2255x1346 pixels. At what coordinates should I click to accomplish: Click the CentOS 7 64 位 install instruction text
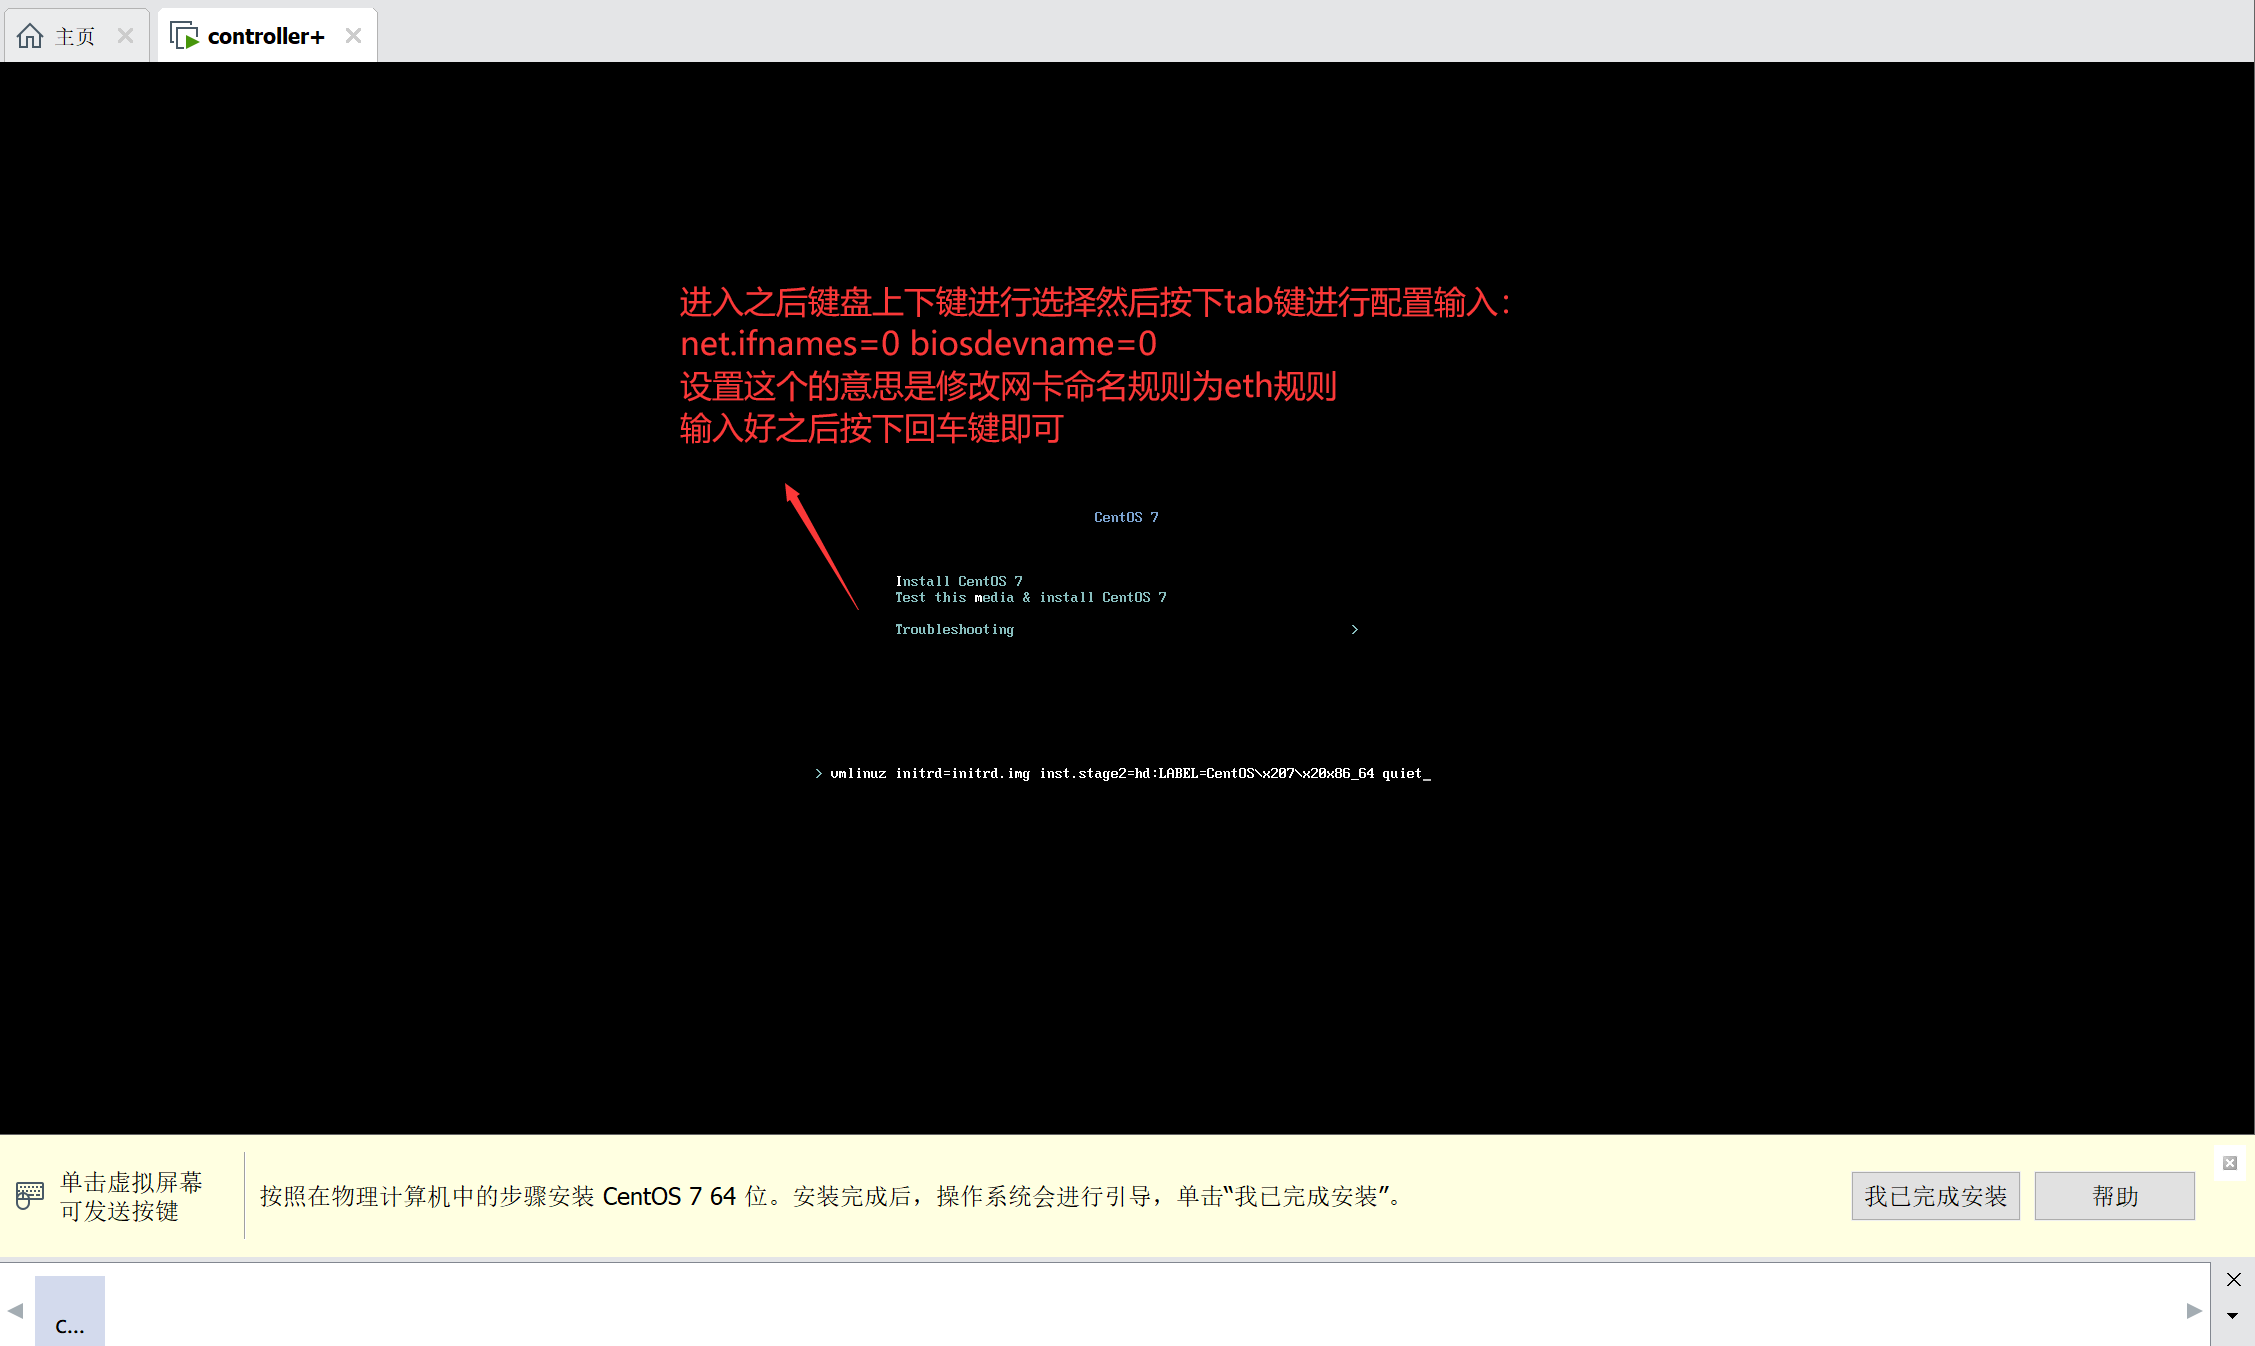point(834,1196)
